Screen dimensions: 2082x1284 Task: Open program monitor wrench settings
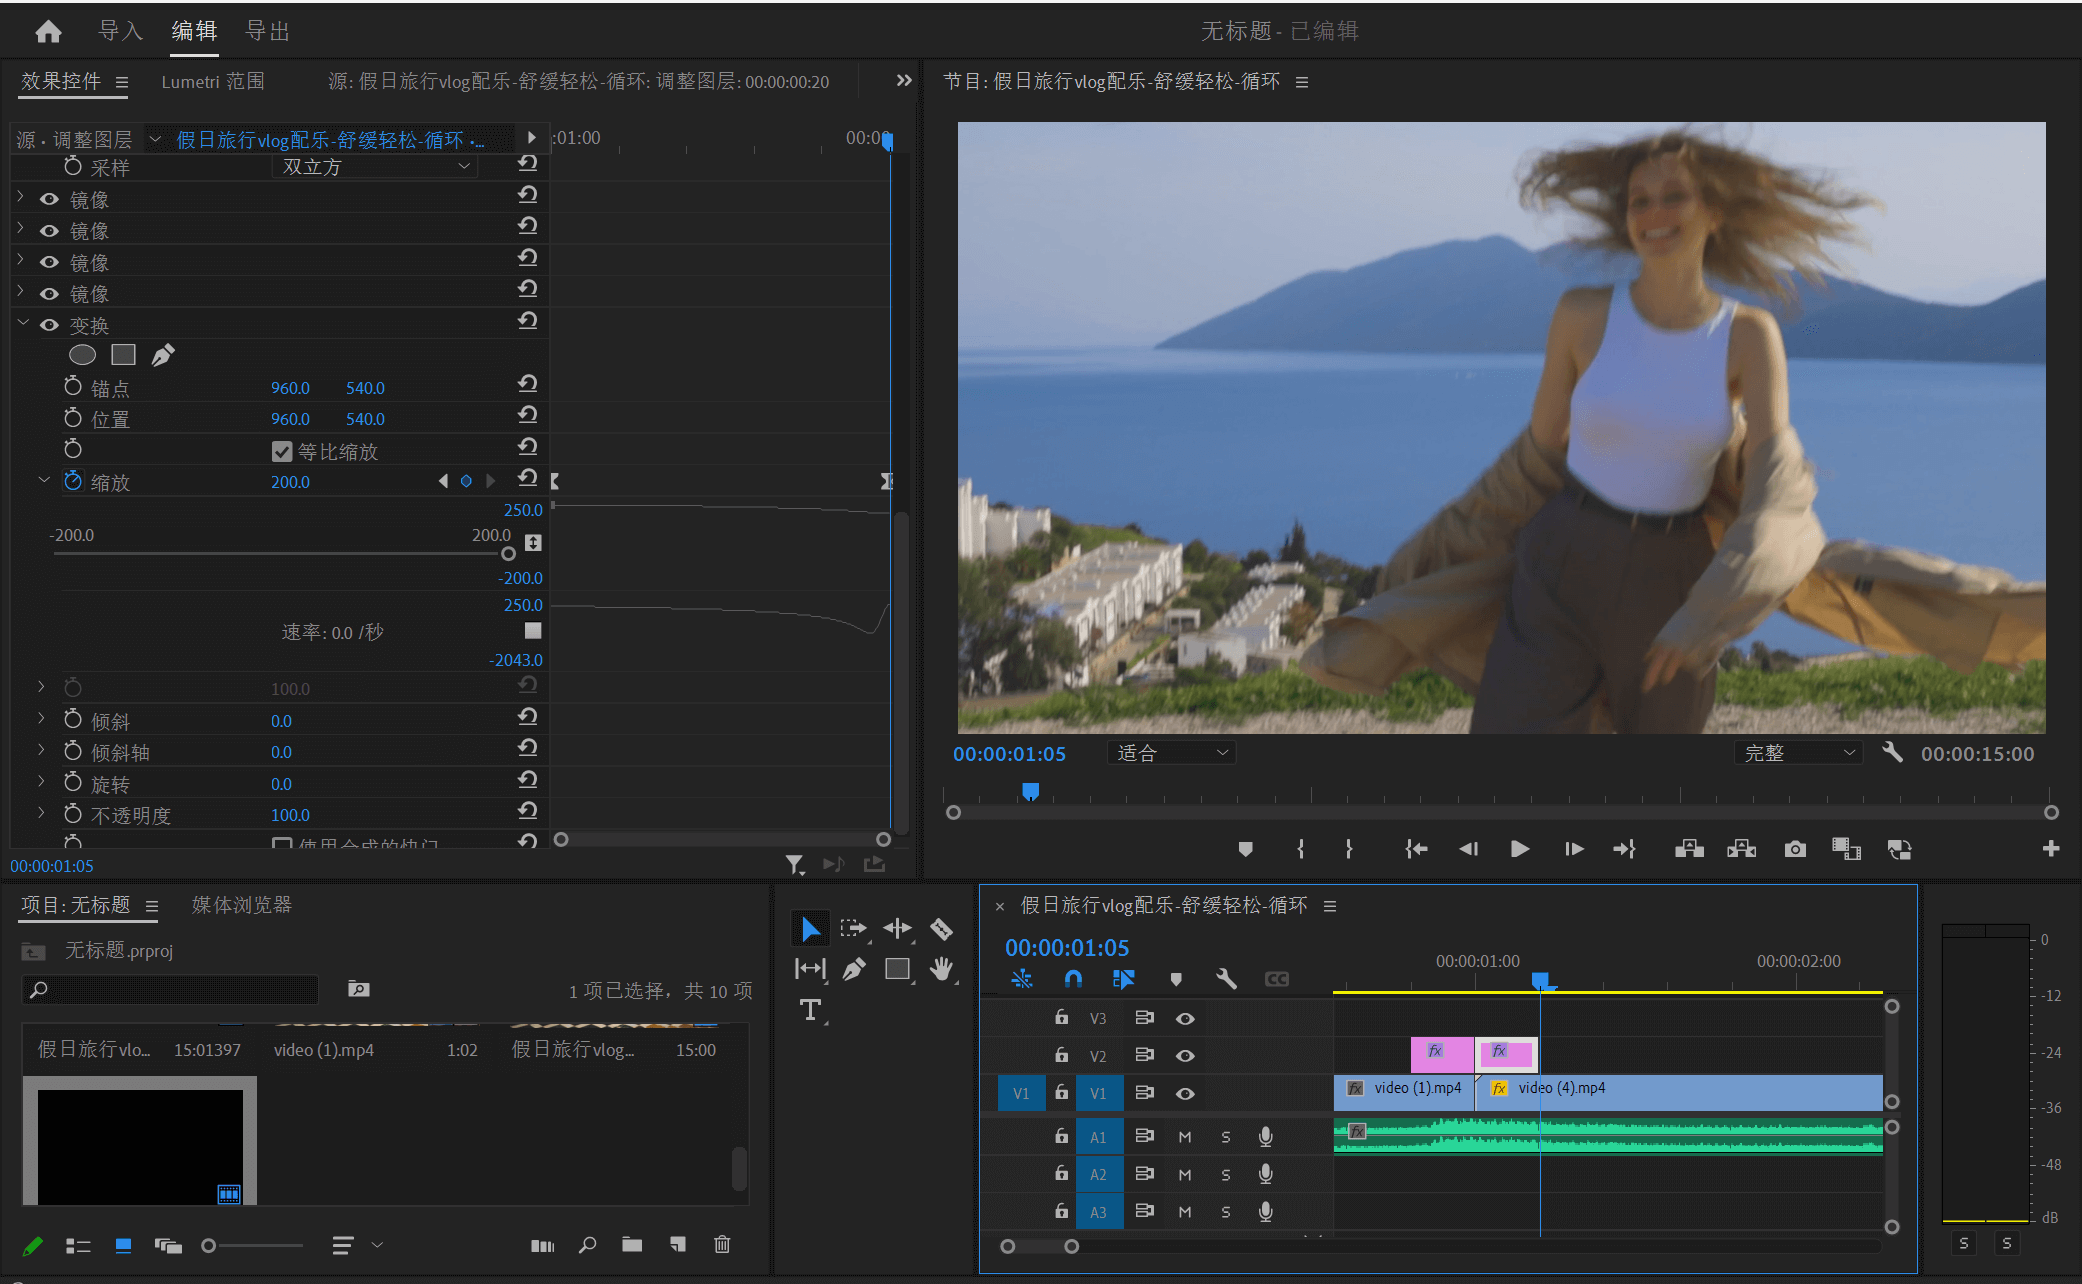pos(1891,752)
